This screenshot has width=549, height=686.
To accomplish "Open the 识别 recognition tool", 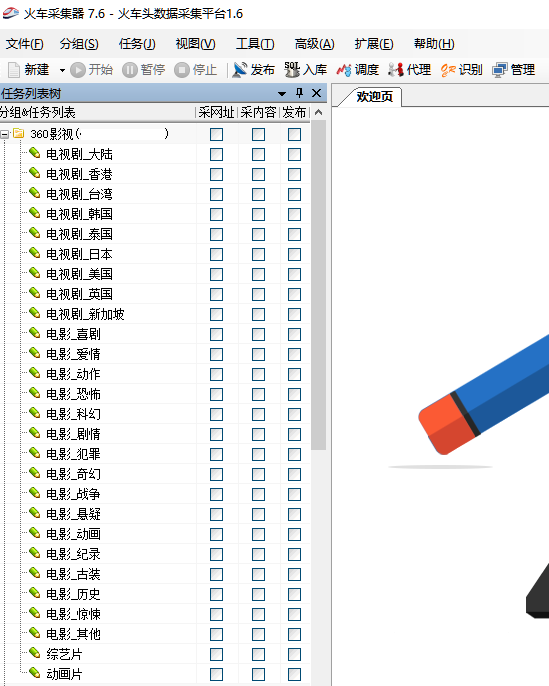I will [x=448, y=70].
